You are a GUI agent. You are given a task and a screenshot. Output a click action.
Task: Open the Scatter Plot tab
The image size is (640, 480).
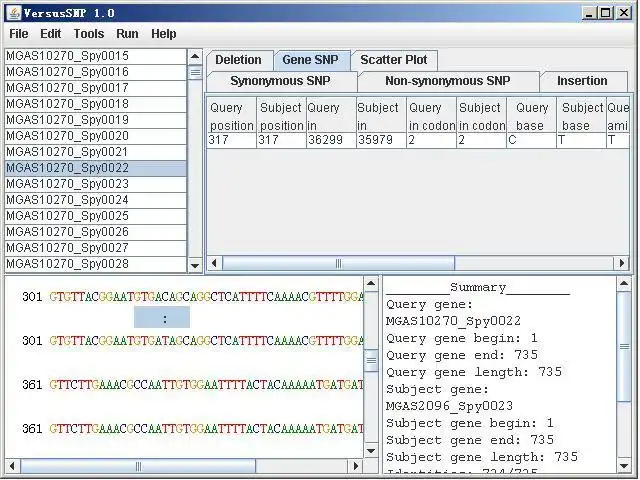[x=393, y=60]
